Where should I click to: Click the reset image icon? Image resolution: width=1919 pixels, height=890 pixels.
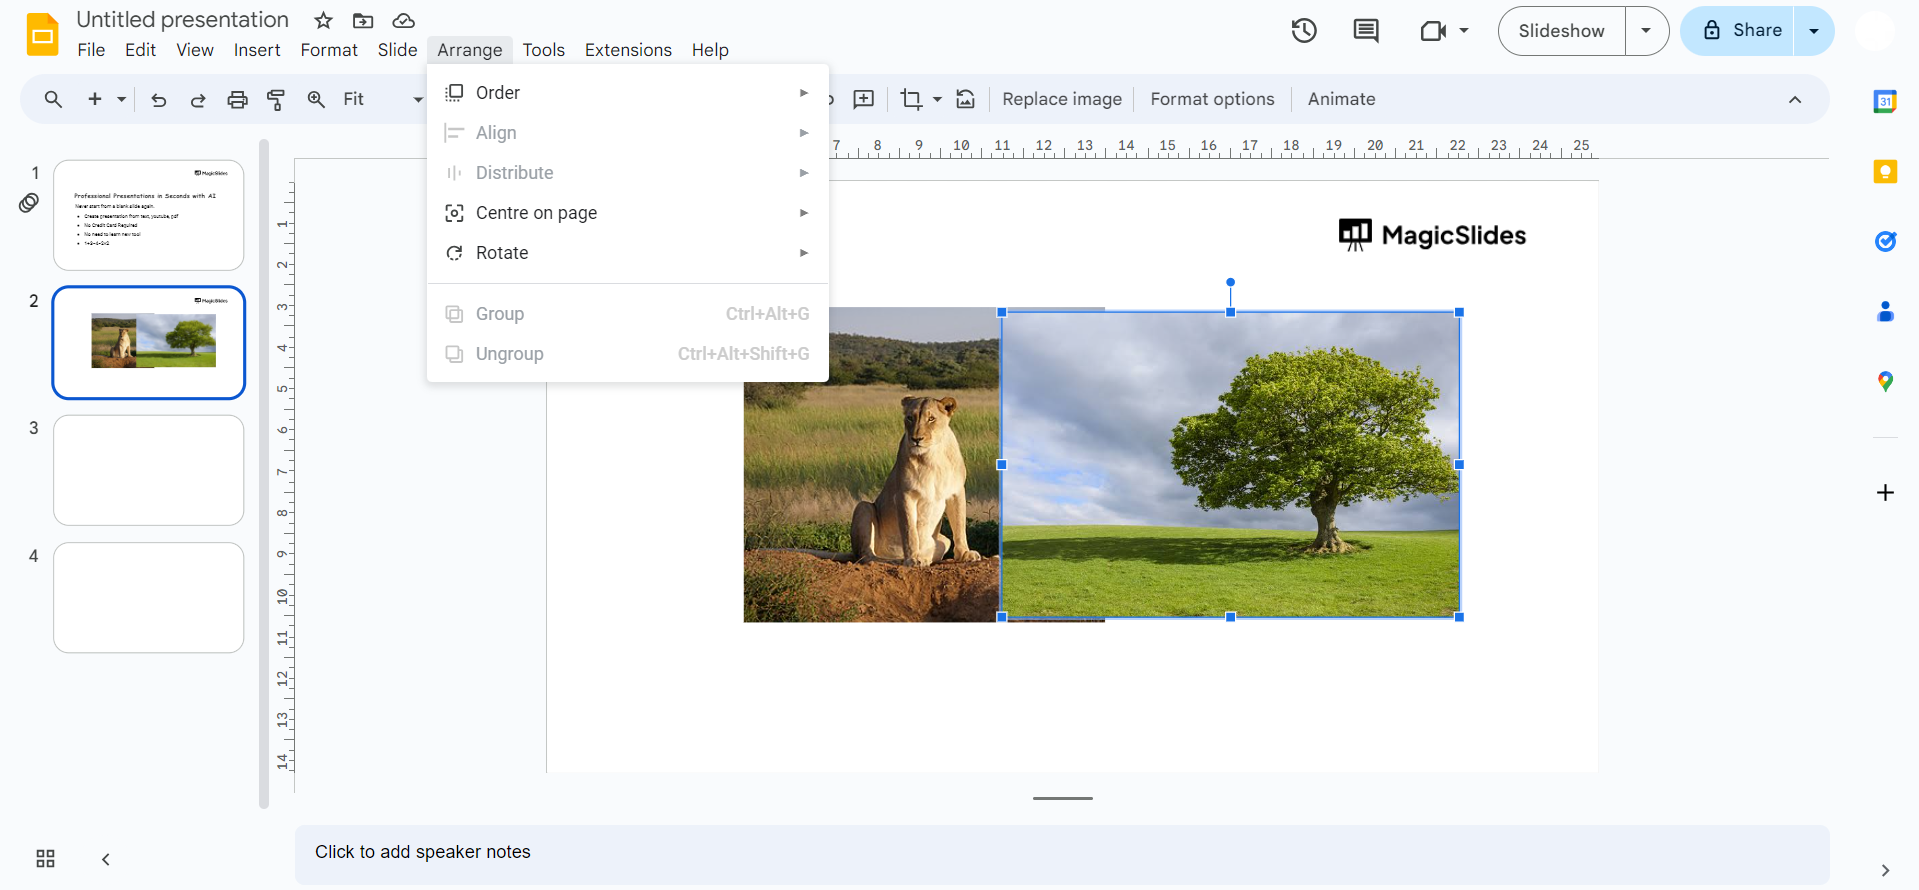[x=965, y=99]
